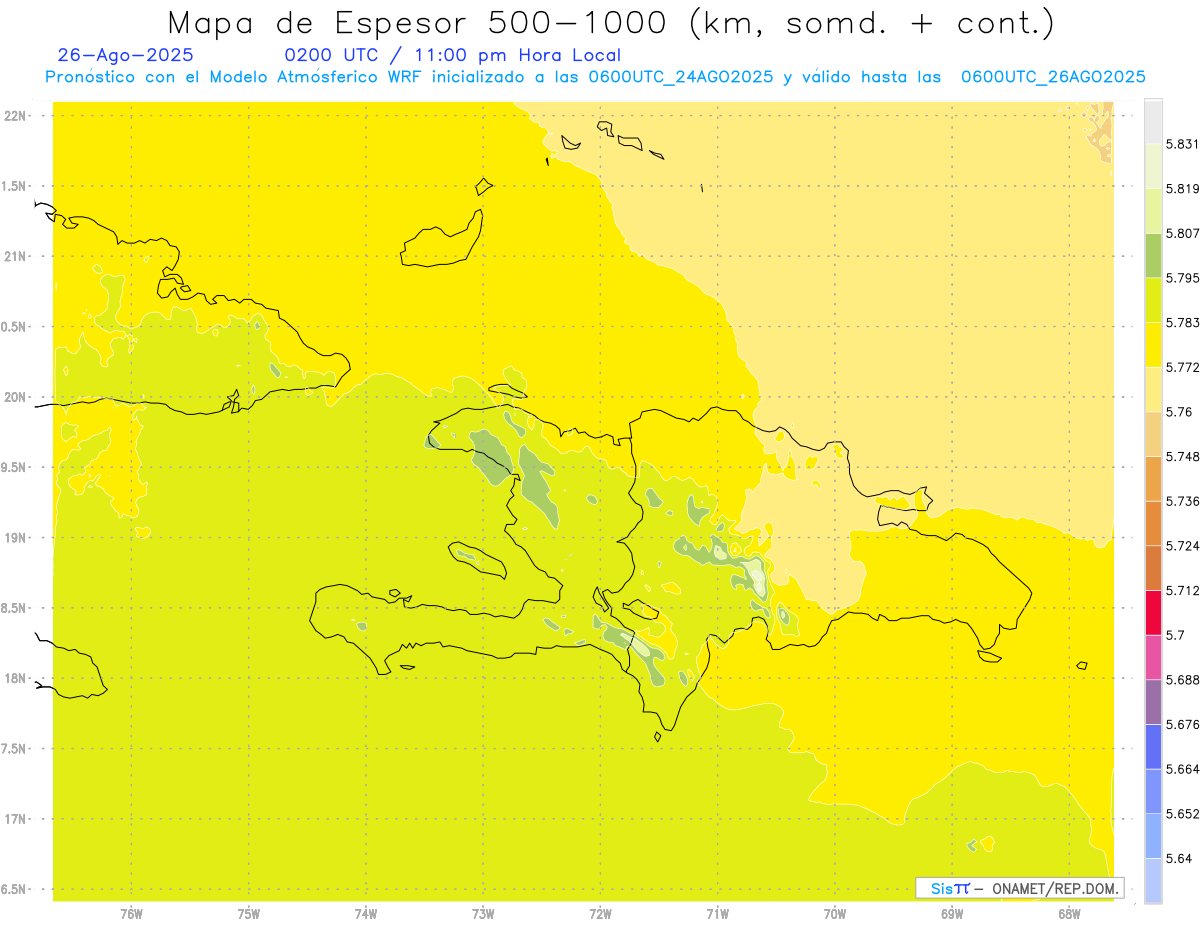Click the latitude label 22N
The image size is (1200, 927).
click(x=15, y=116)
